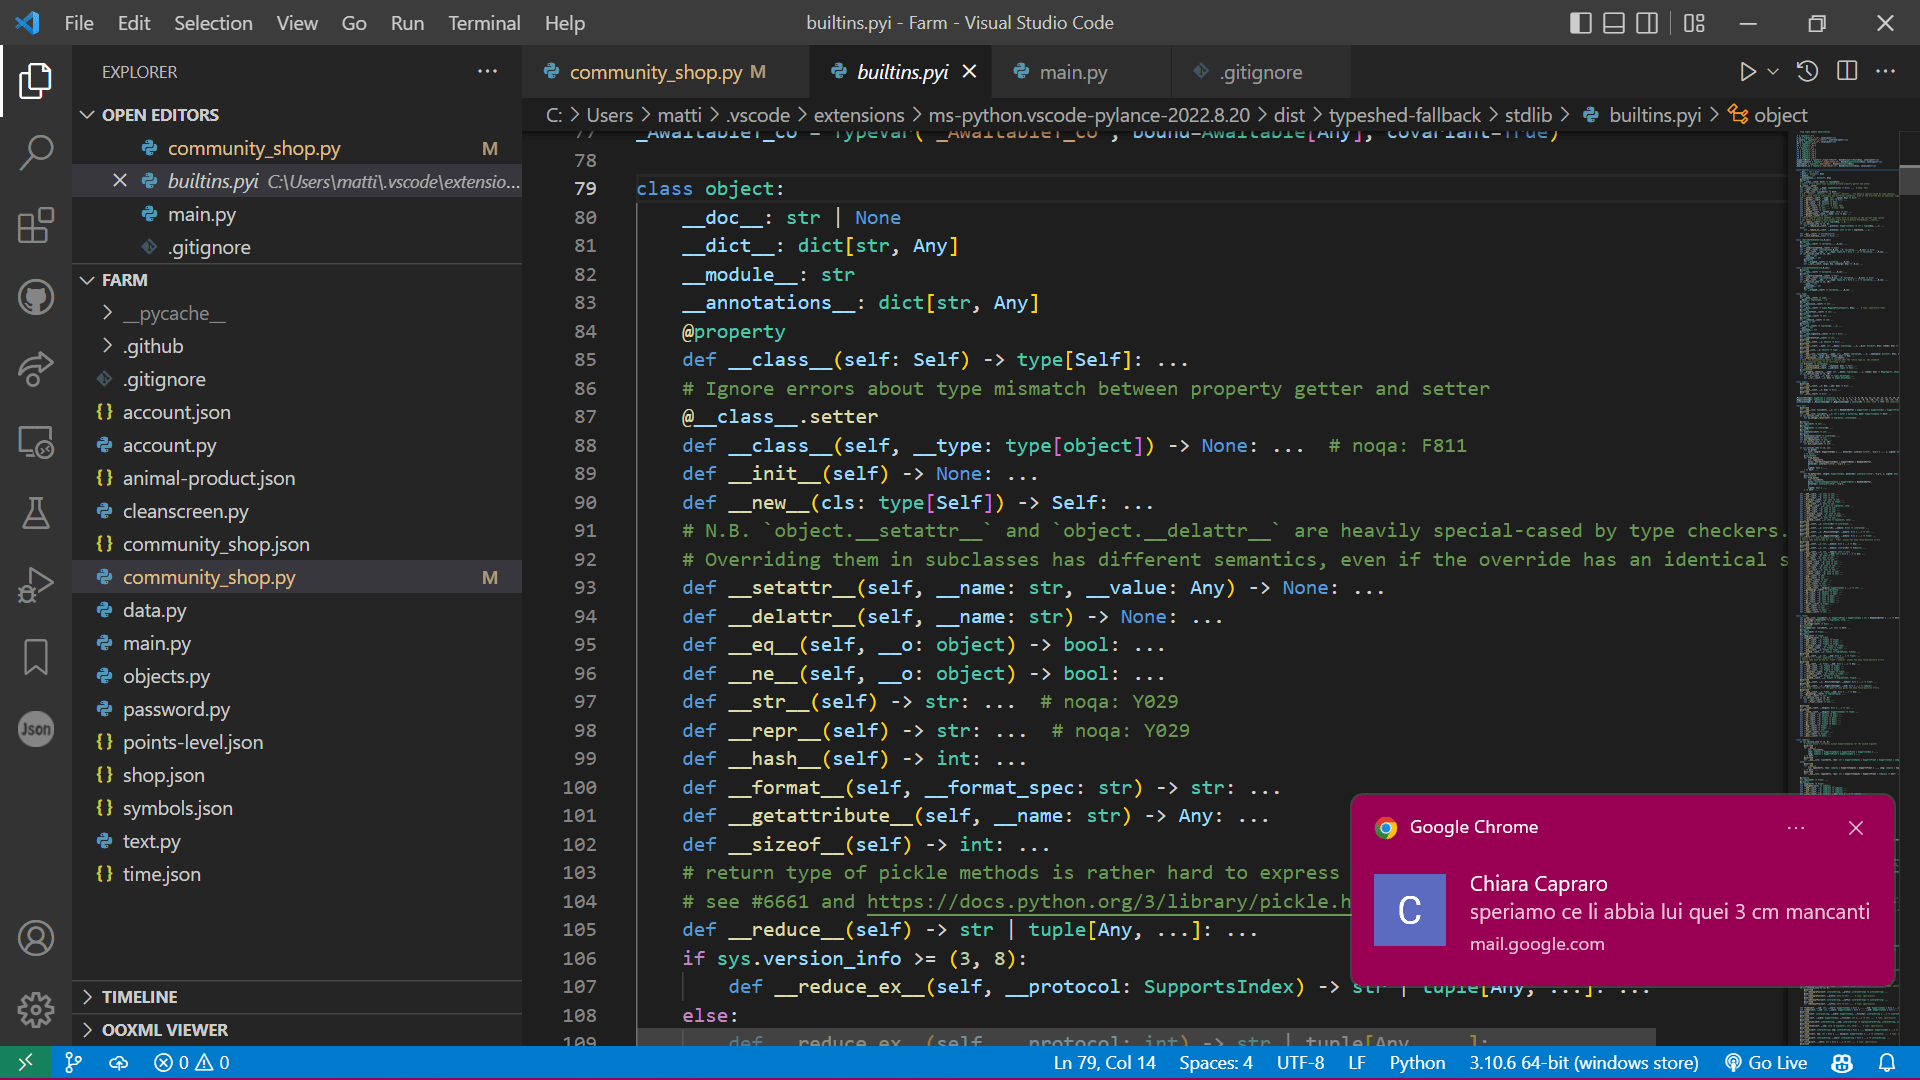Open notifications bell in status bar
This screenshot has width=1920, height=1080.
[x=1886, y=1063]
